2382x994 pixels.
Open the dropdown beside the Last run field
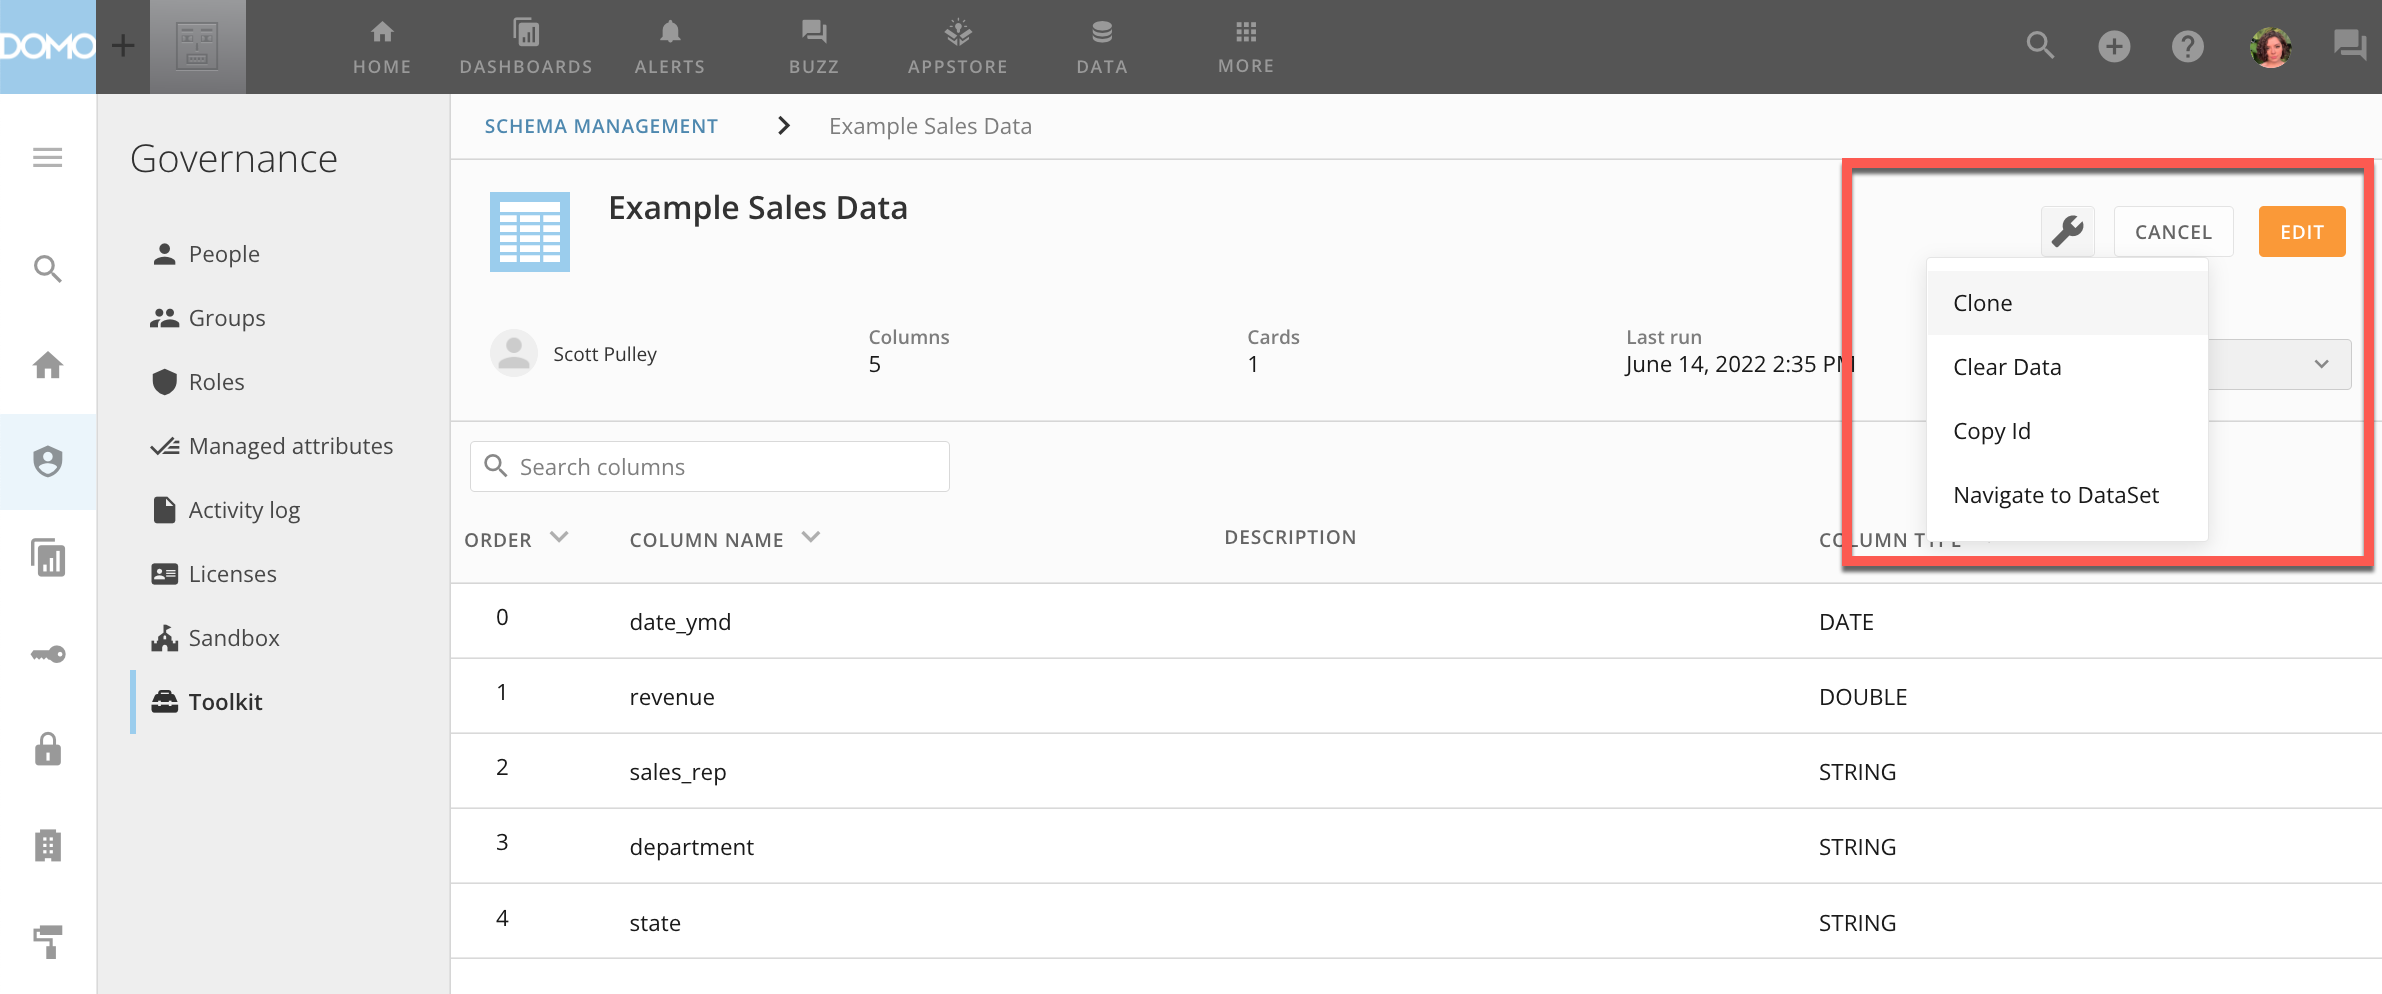click(2320, 364)
